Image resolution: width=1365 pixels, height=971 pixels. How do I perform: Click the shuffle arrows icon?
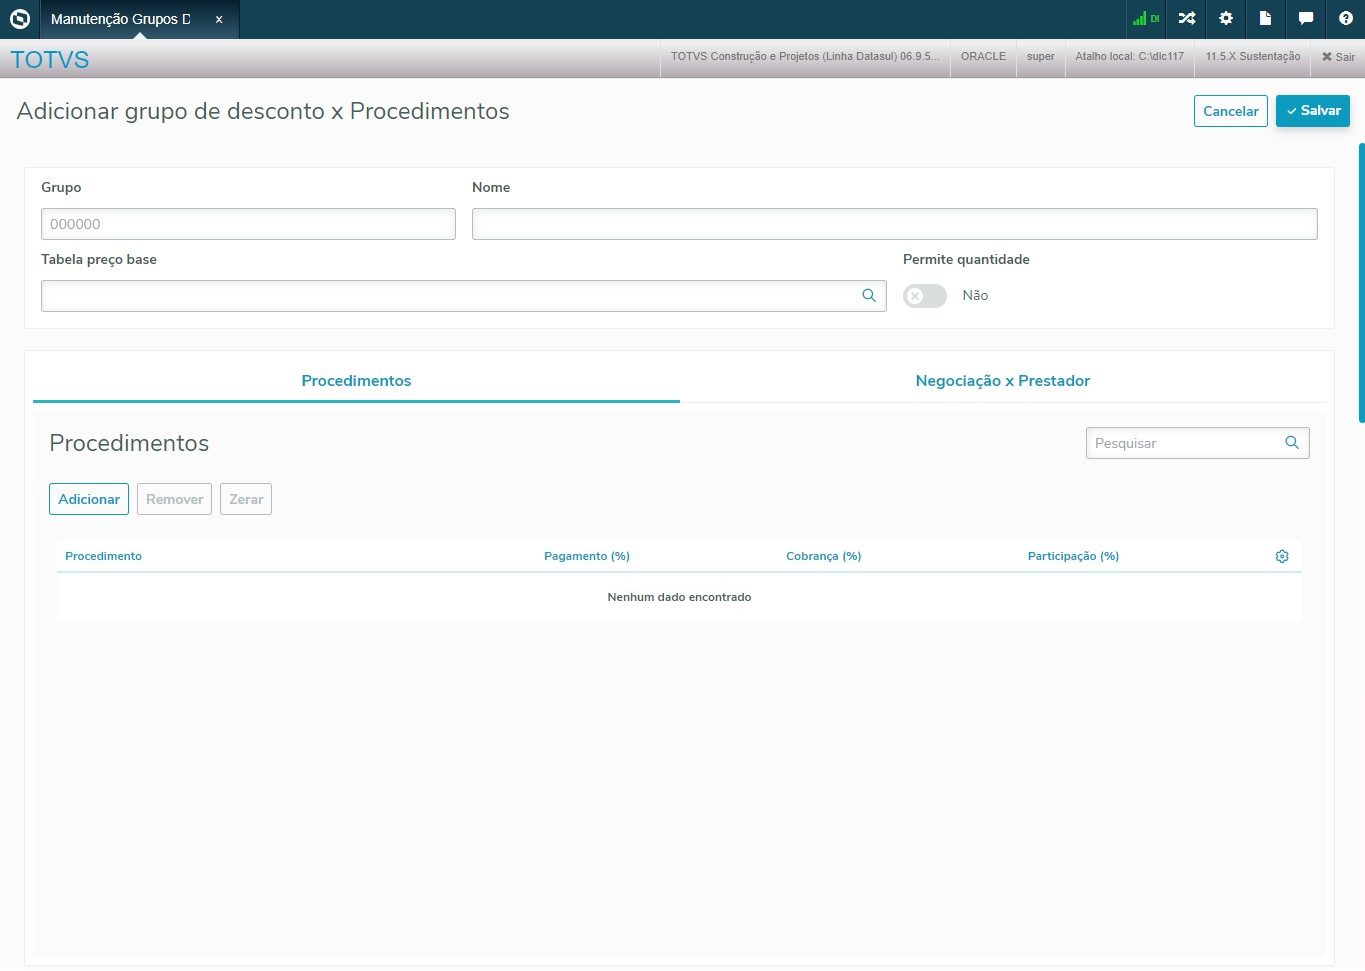1187,19
